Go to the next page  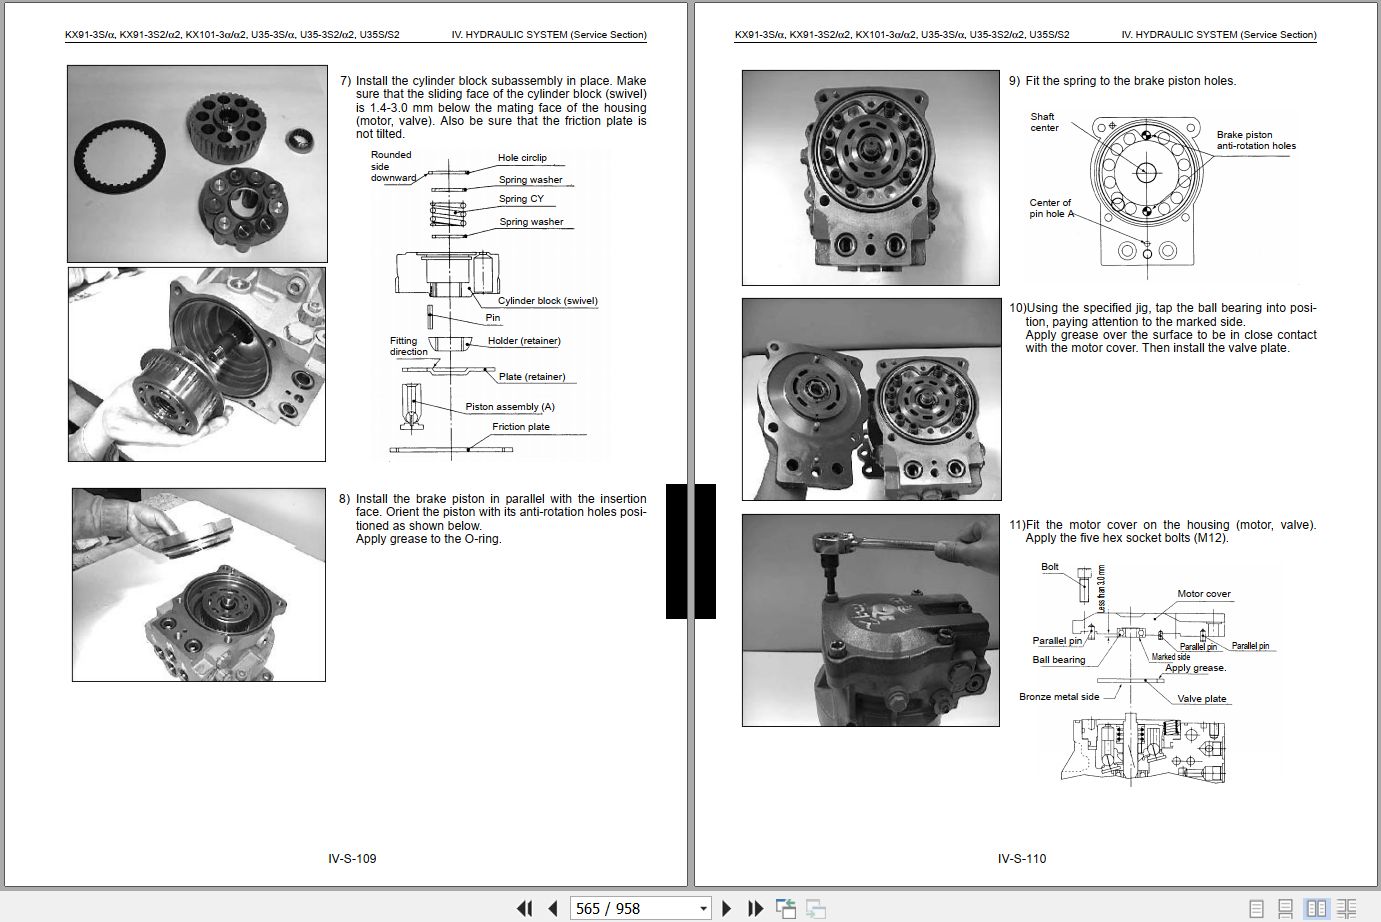[727, 908]
